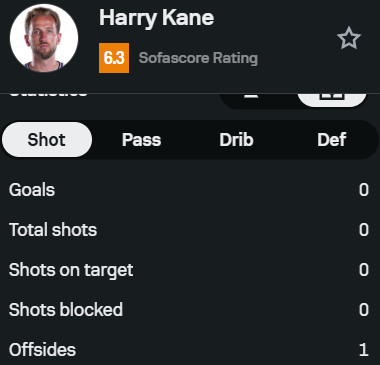Toggle the dark unselected view switch segment
Screen dimensions: 380x365
258,100
